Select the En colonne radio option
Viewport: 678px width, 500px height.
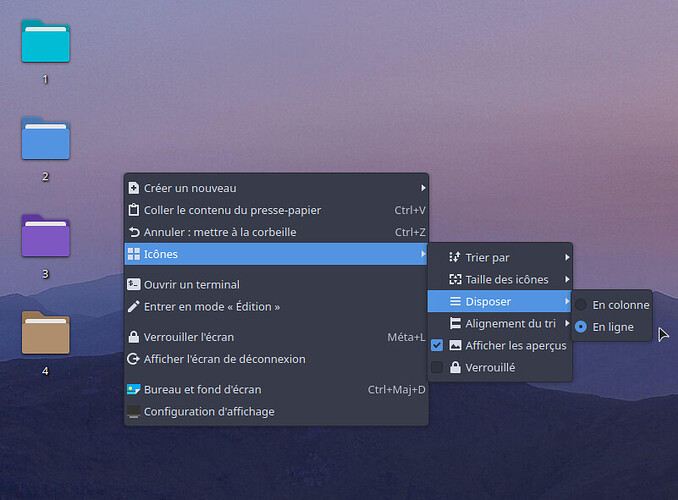pyautogui.click(x=581, y=305)
